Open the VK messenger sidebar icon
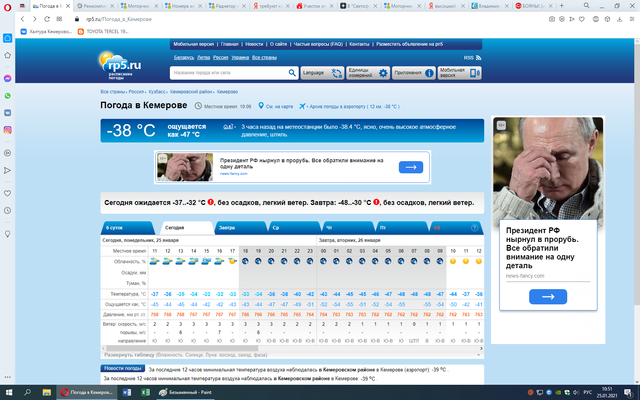The width and height of the screenshot is (640, 400). [7, 113]
